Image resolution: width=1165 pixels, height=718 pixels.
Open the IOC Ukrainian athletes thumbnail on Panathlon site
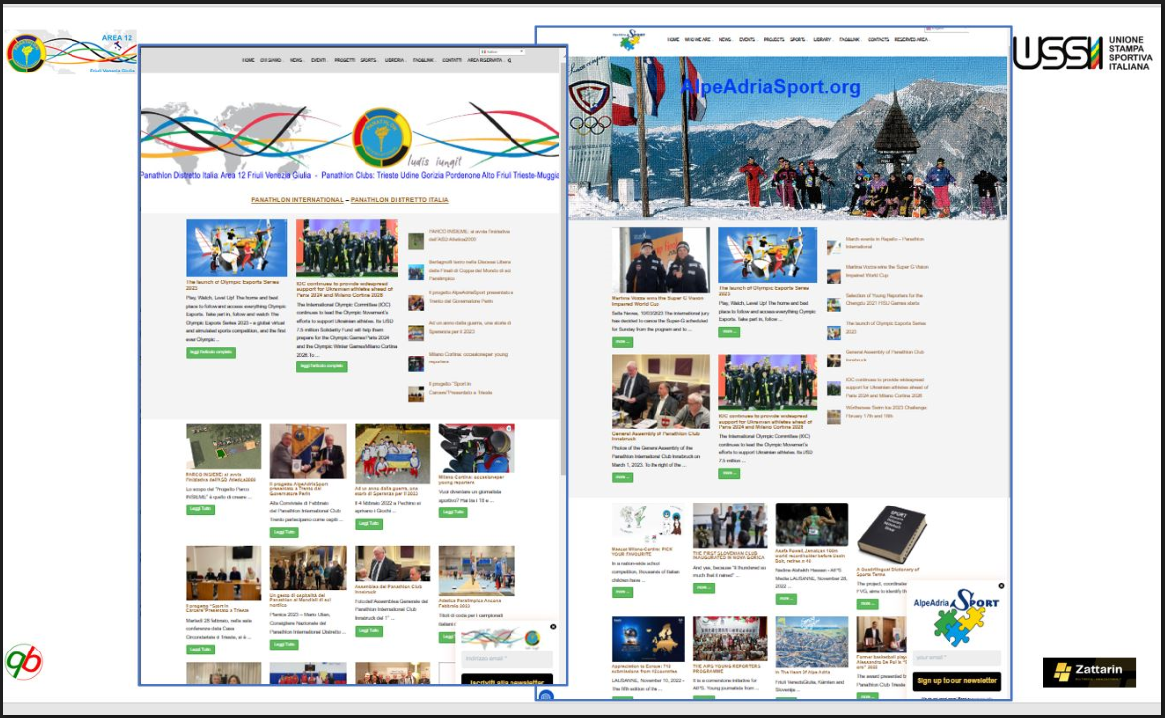346,248
